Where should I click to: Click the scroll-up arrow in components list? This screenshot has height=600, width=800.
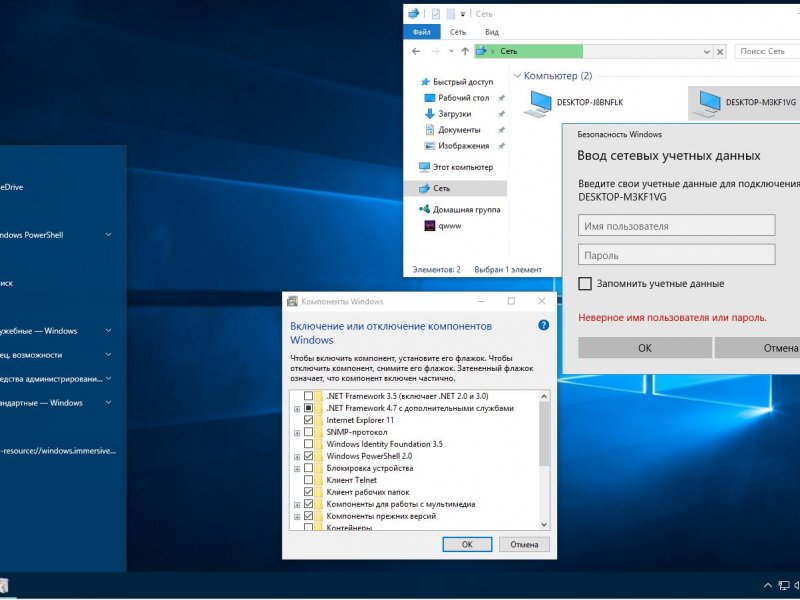[x=544, y=396]
